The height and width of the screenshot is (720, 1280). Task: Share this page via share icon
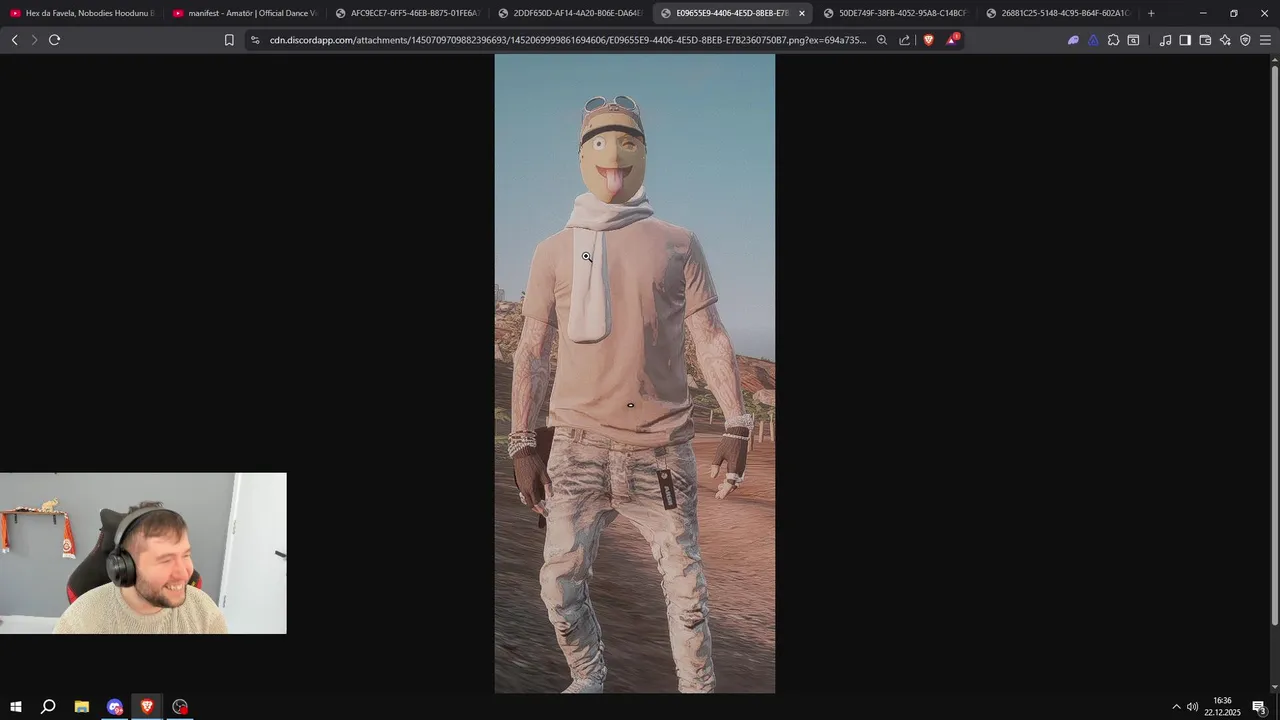tap(905, 40)
